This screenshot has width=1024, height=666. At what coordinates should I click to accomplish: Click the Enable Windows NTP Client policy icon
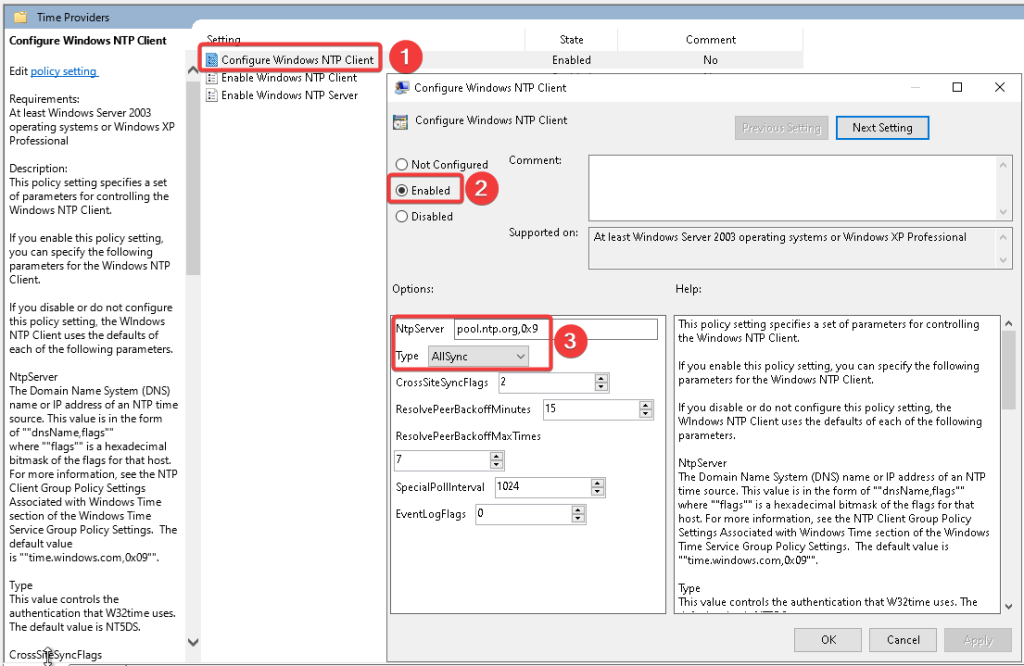point(212,78)
